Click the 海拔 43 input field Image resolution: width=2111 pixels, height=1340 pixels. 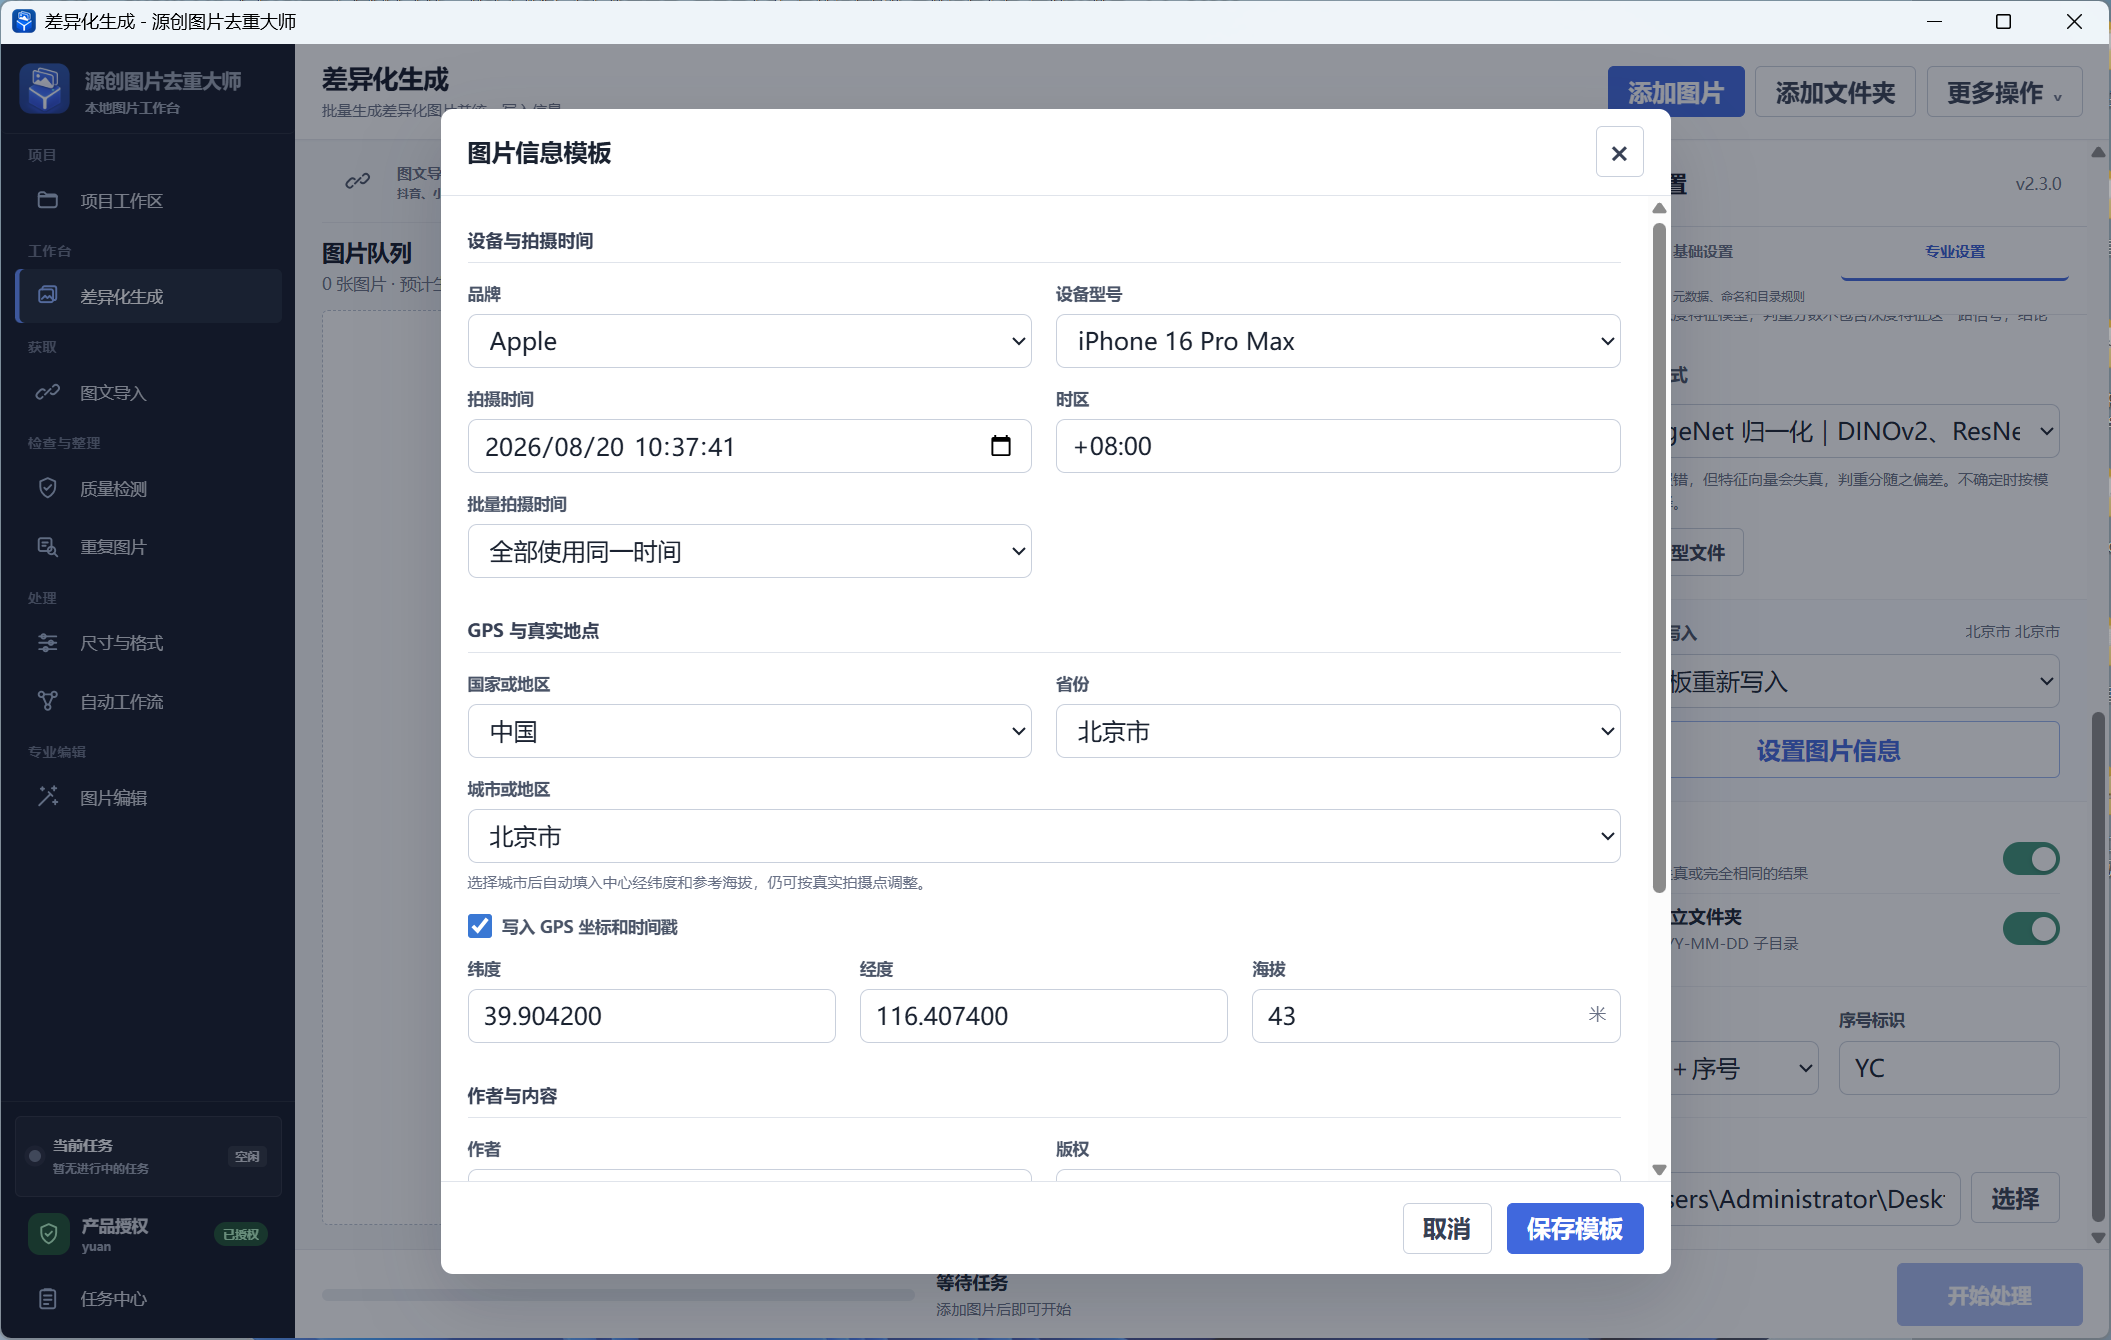click(x=1435, y=1016)
